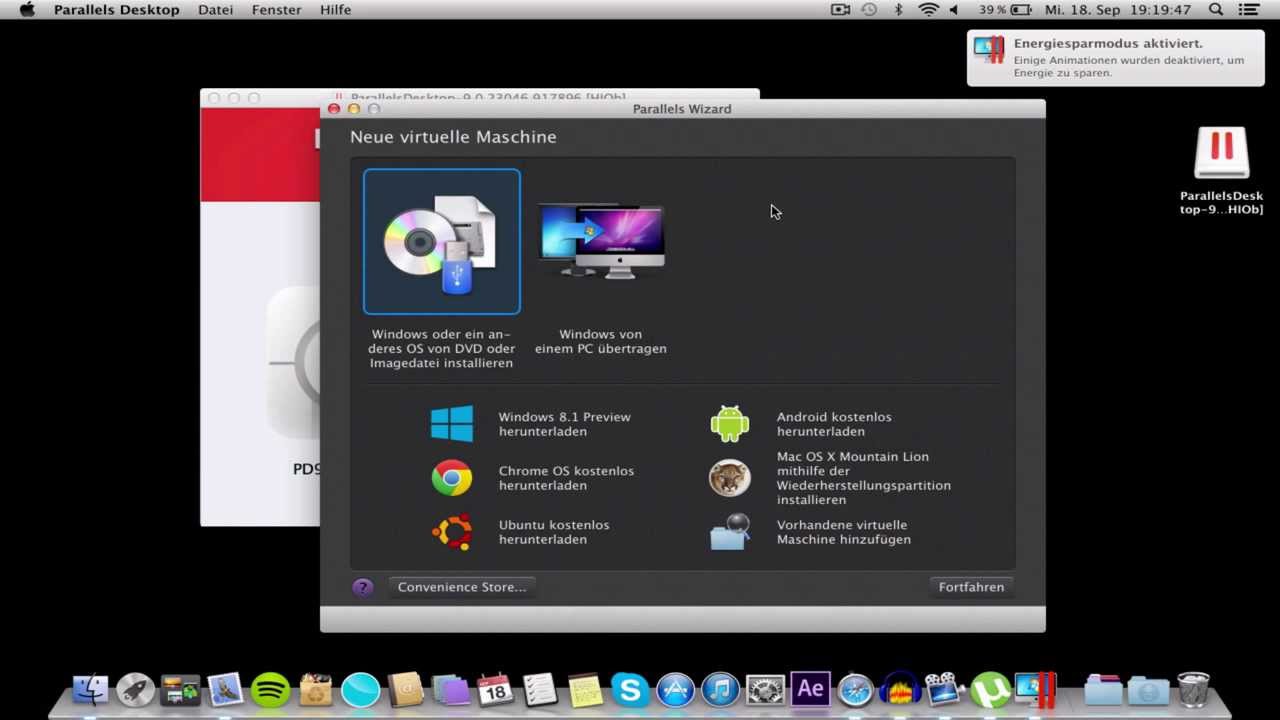The width and height of the screenshot is (1280, 720).
Task: Open Notification Center list icon
Action: coord(1250,10)
